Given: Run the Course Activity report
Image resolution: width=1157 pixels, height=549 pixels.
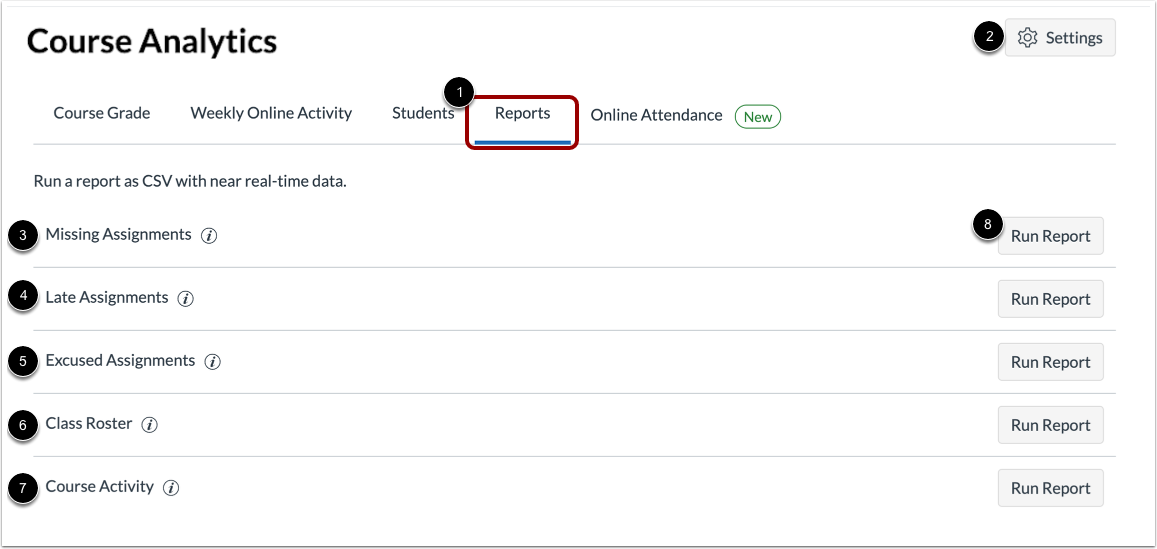Looking at the screenshot, I should [1050, 488].
